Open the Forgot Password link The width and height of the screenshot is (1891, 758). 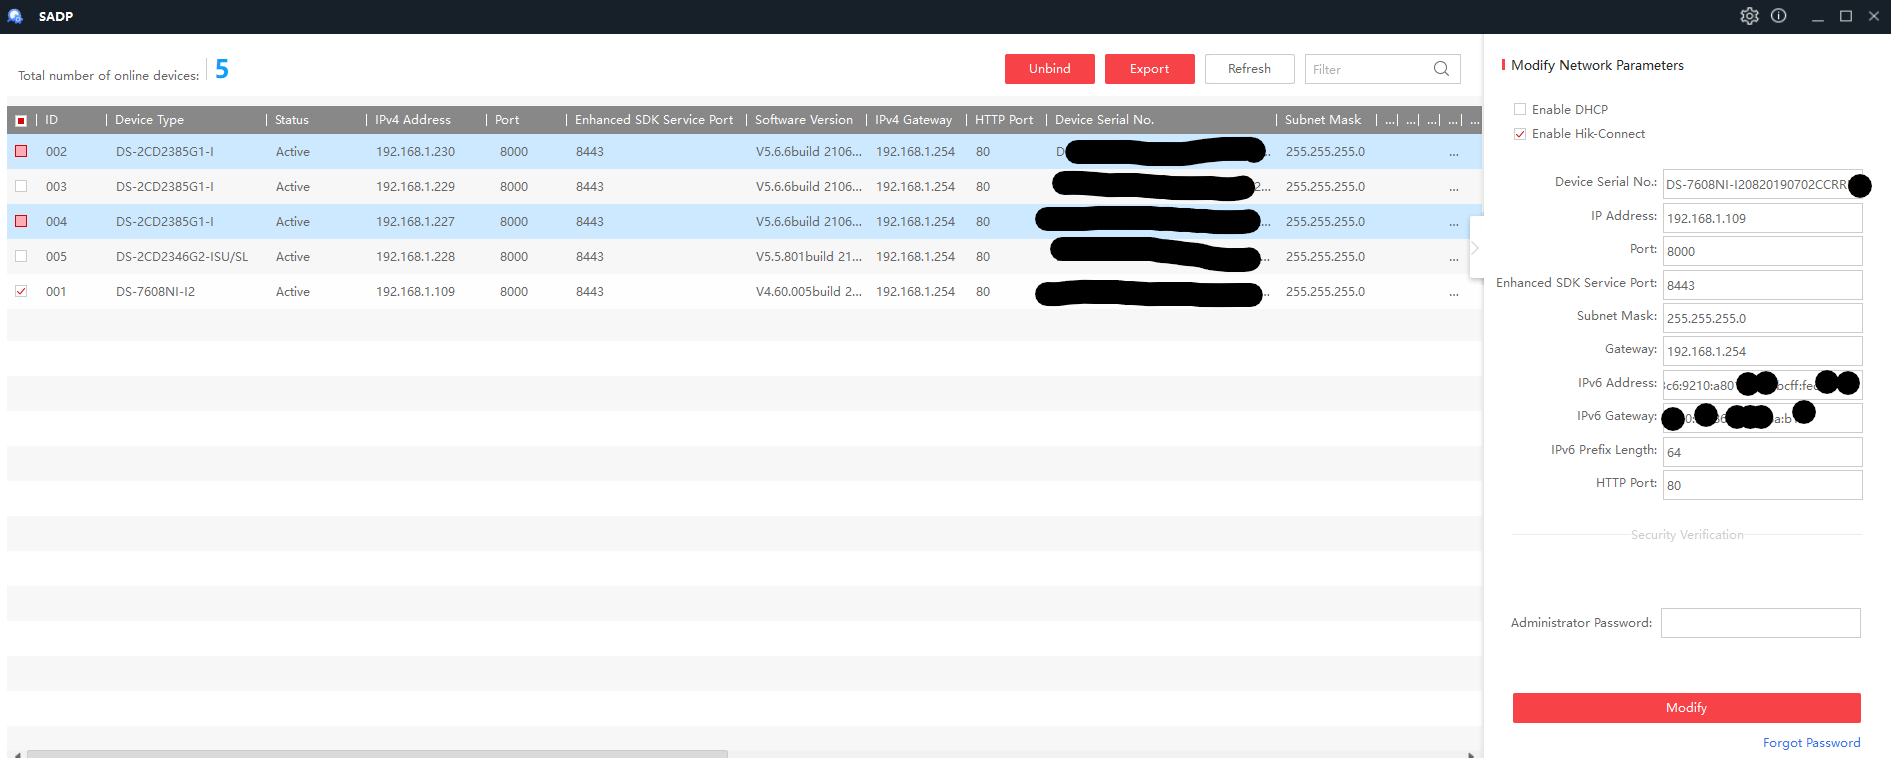[1811, 743]
